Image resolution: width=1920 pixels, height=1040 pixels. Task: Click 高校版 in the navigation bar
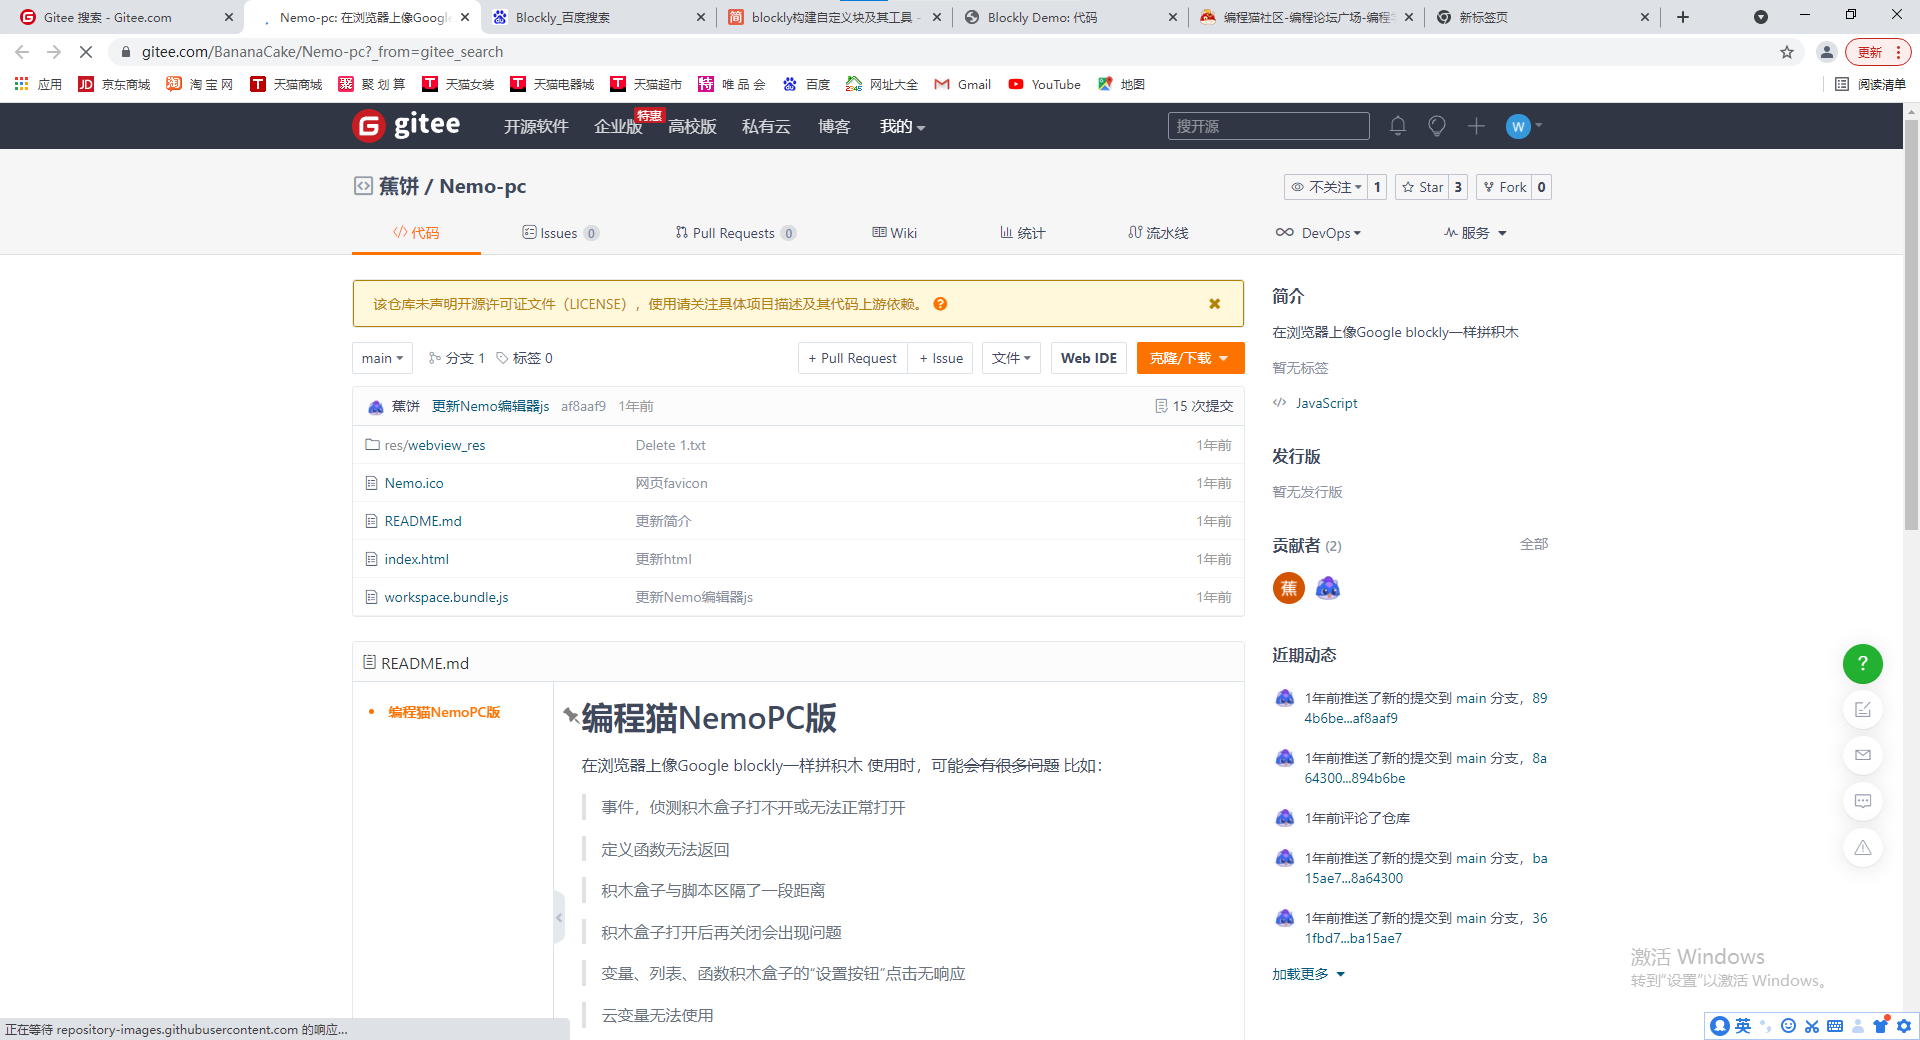pos(692,126)
